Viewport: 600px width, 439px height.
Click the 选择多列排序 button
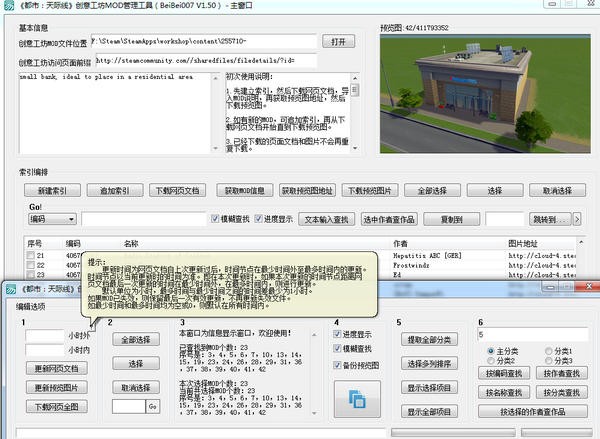(x=429, y=364)
